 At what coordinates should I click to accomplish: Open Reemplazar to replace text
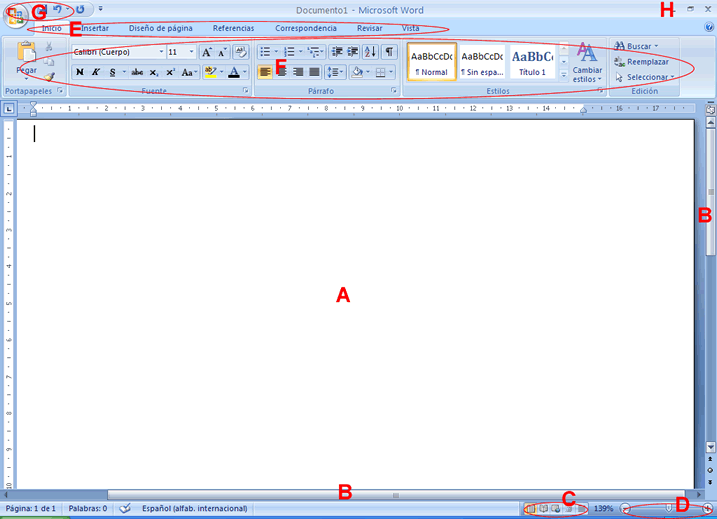coord(641,62)
